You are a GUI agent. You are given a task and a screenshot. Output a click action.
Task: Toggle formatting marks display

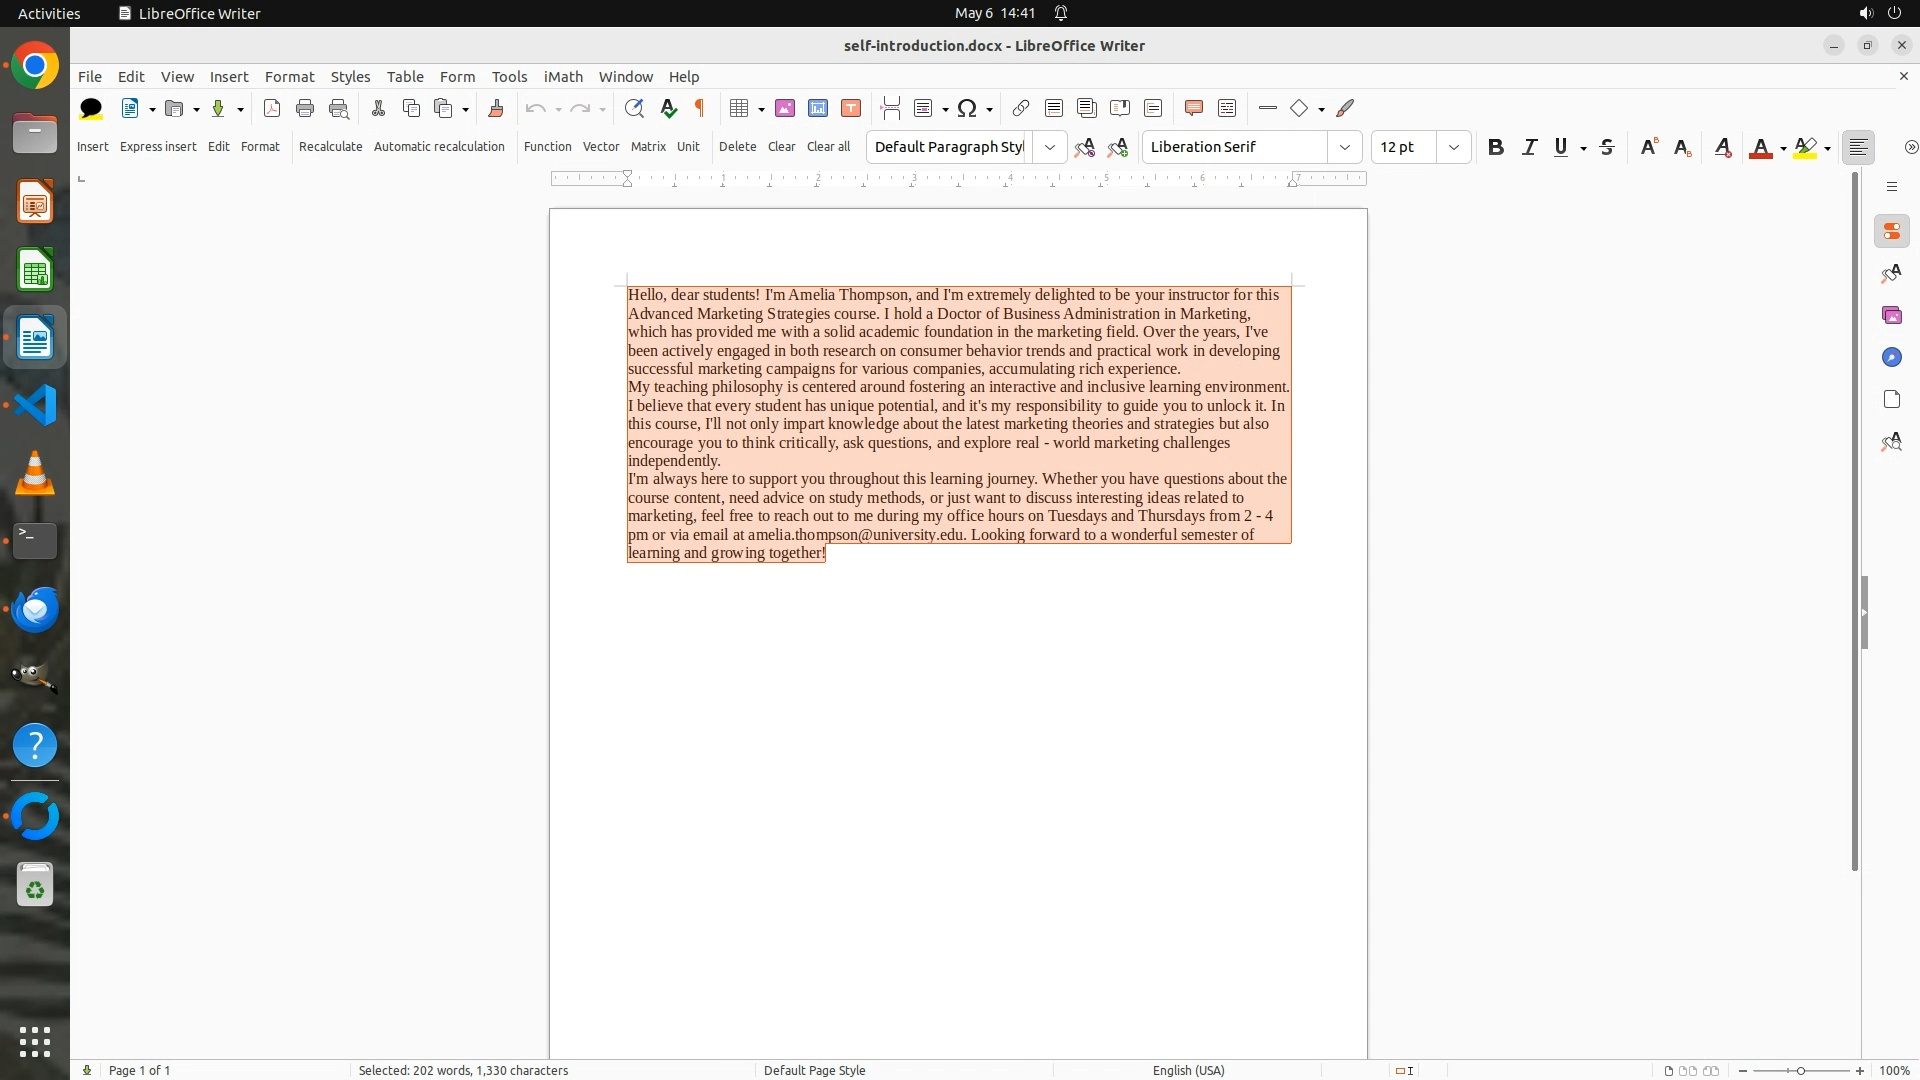tap(700, 108)
